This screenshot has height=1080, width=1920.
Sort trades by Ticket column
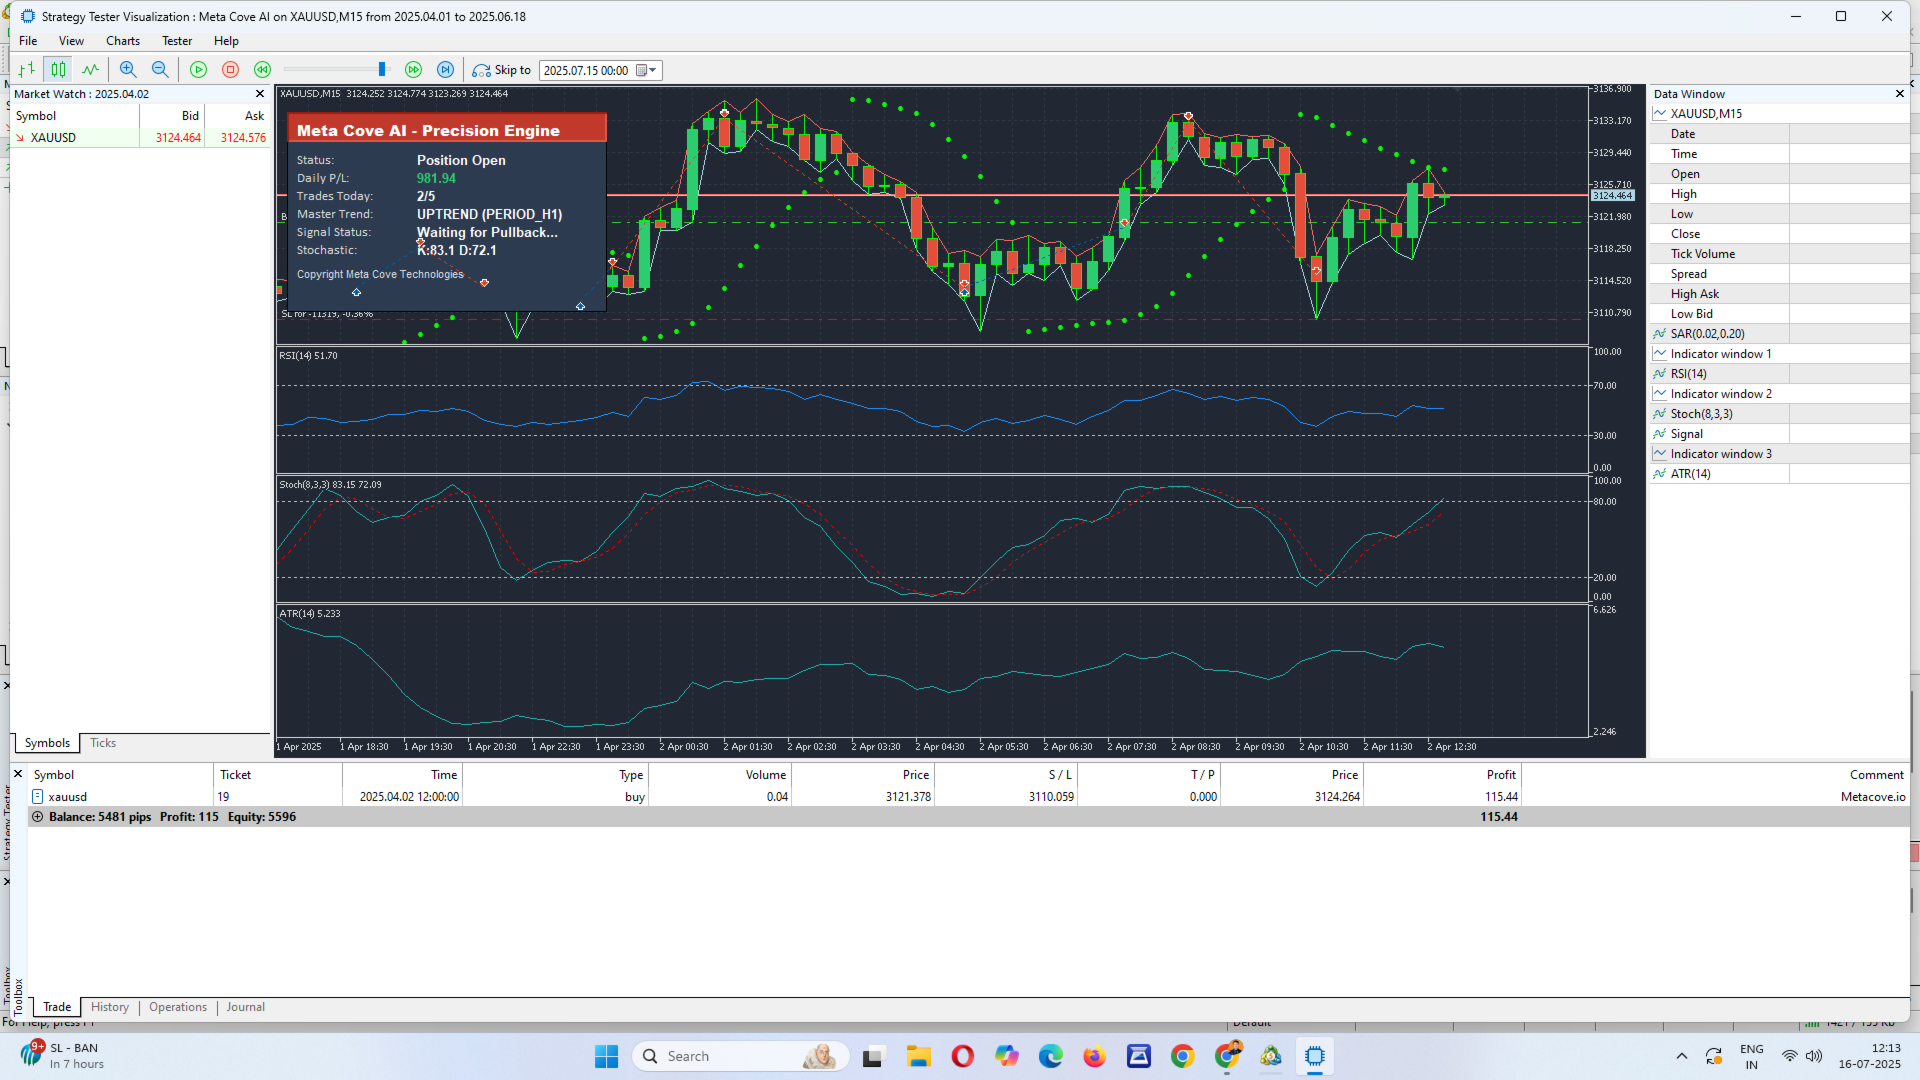278,775
